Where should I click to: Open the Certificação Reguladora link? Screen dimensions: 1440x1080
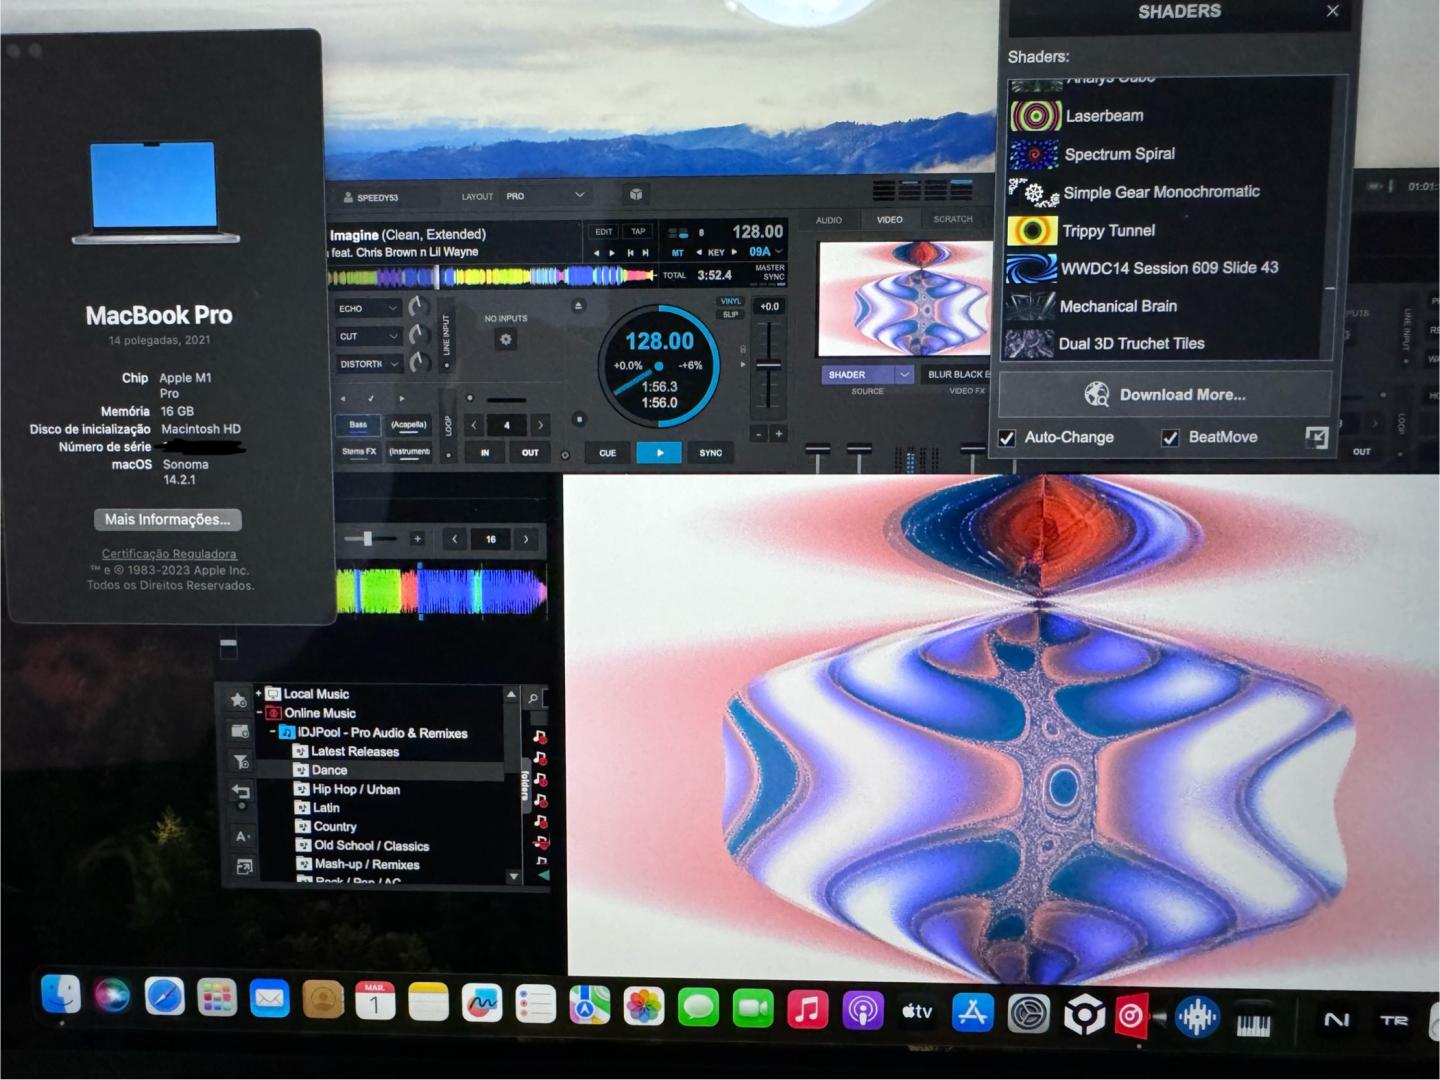coord(169,554)
